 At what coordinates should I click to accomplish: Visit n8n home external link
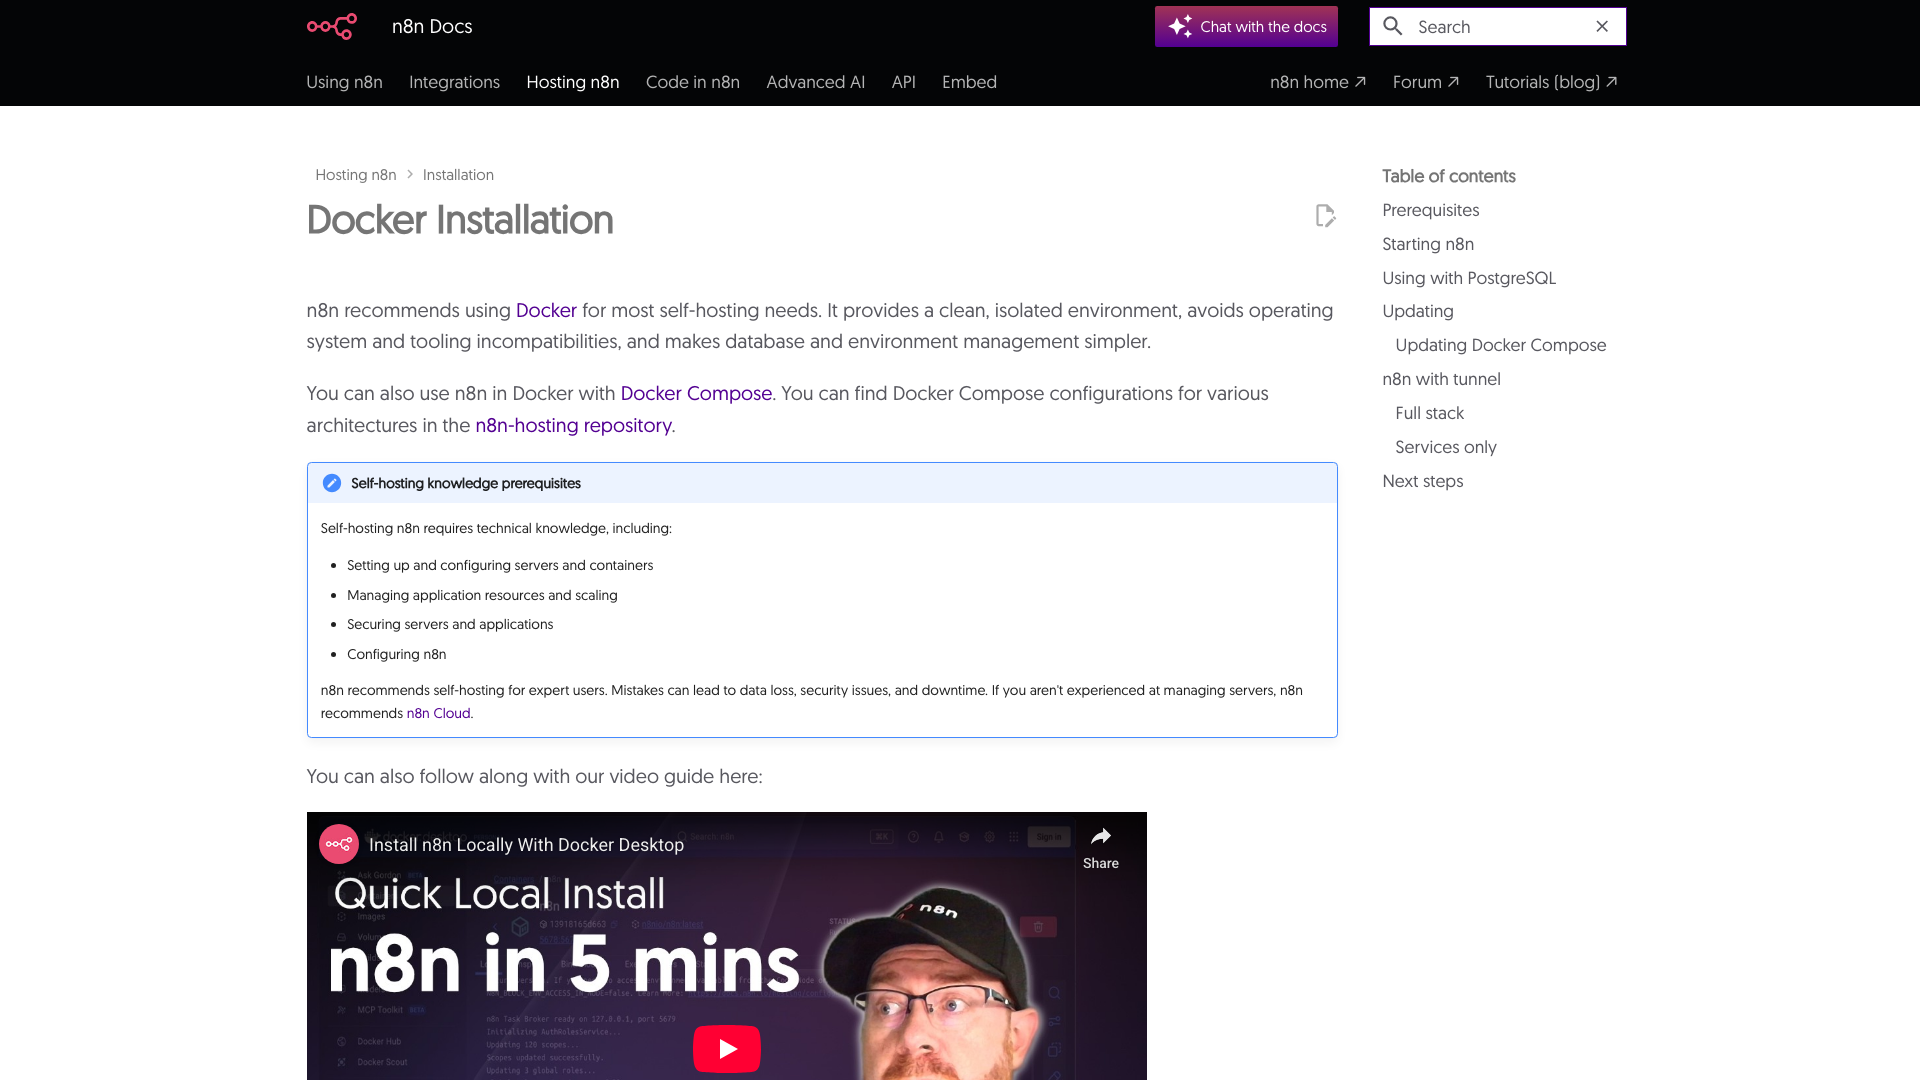1318,82
